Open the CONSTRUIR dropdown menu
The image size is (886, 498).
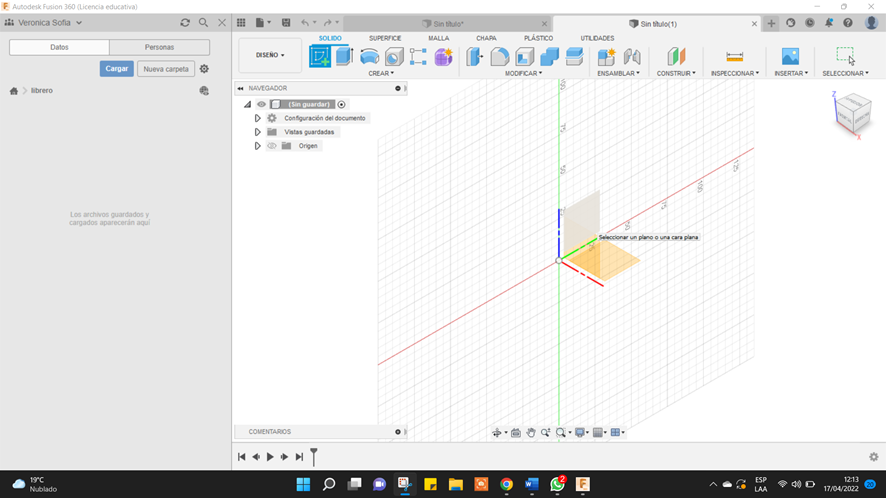676,73
